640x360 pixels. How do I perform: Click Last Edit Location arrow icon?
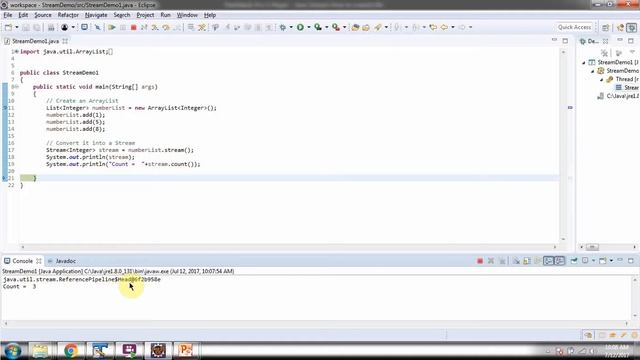(x=433, y=27)
